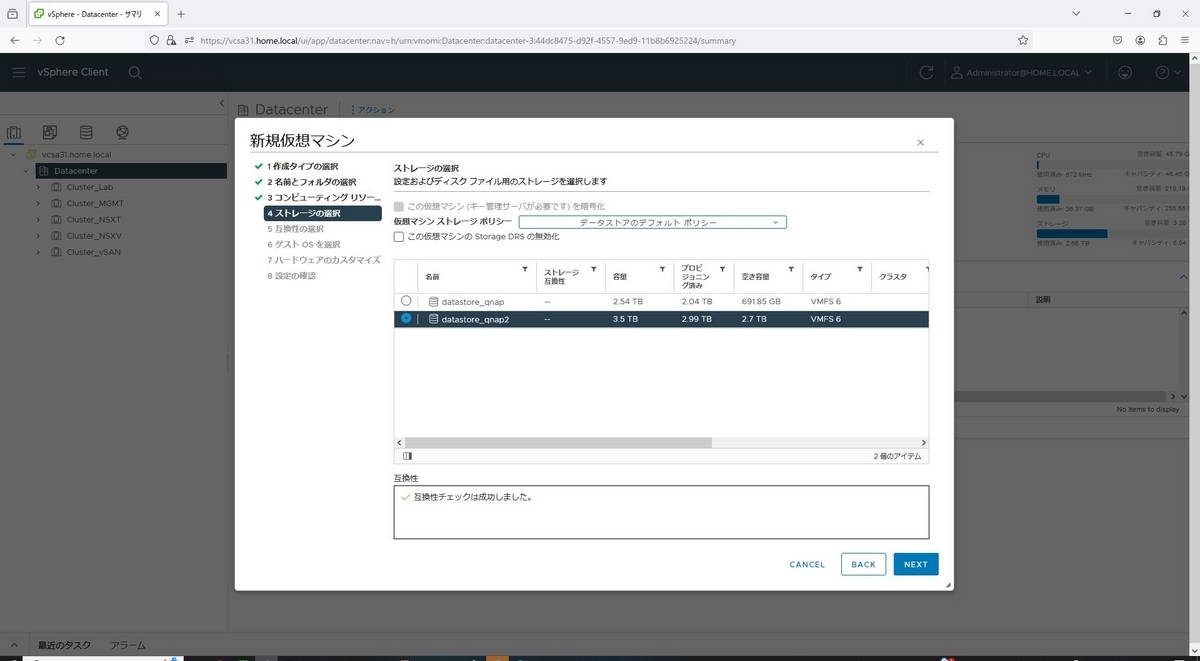This screenshot has height=661, width=1200.
Task: Click the datastore_qnap datastore icon
Action: pyautogui.click(x=434, y=301)
